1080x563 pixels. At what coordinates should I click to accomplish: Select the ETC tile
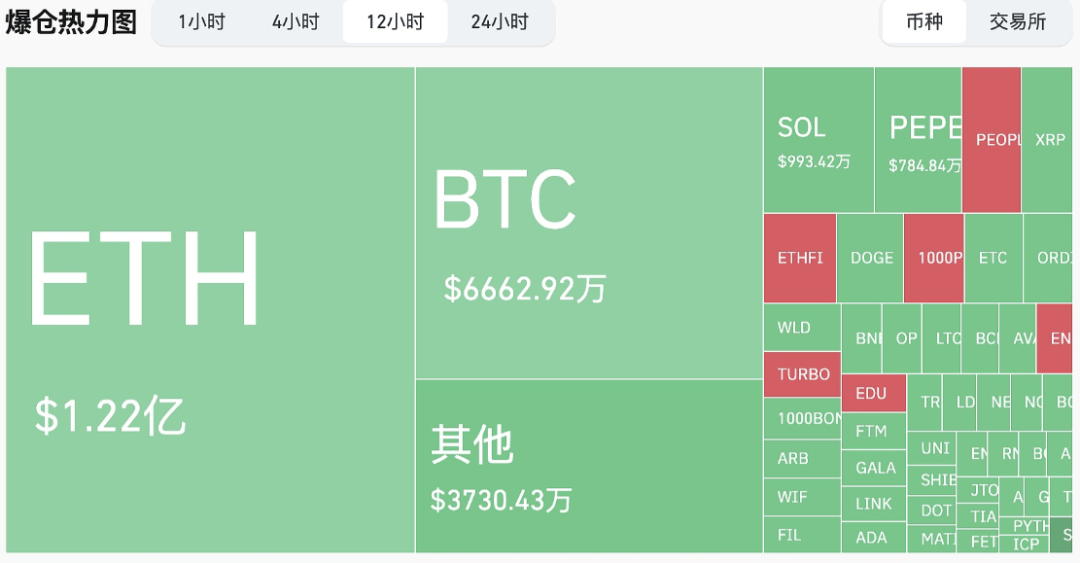(993, 258)
